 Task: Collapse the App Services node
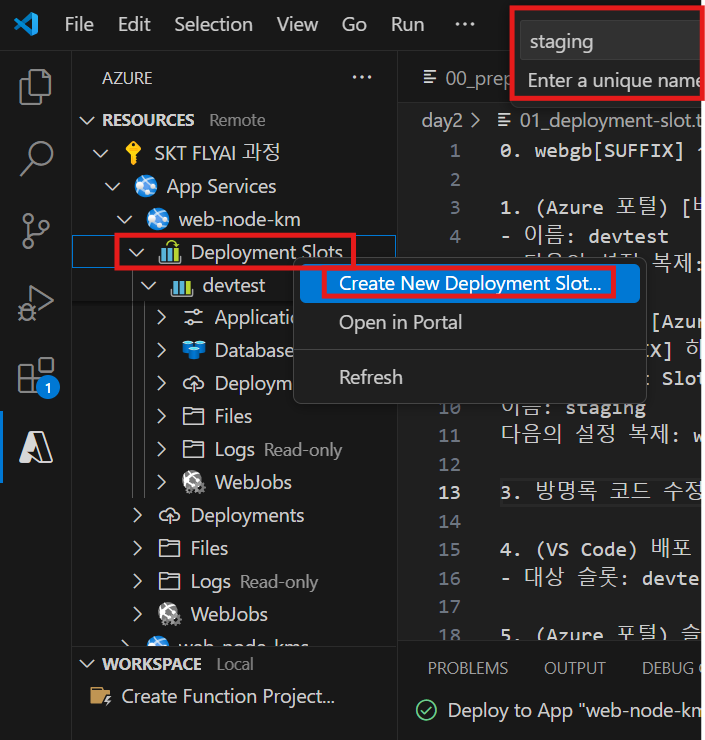tap(112, 186)
